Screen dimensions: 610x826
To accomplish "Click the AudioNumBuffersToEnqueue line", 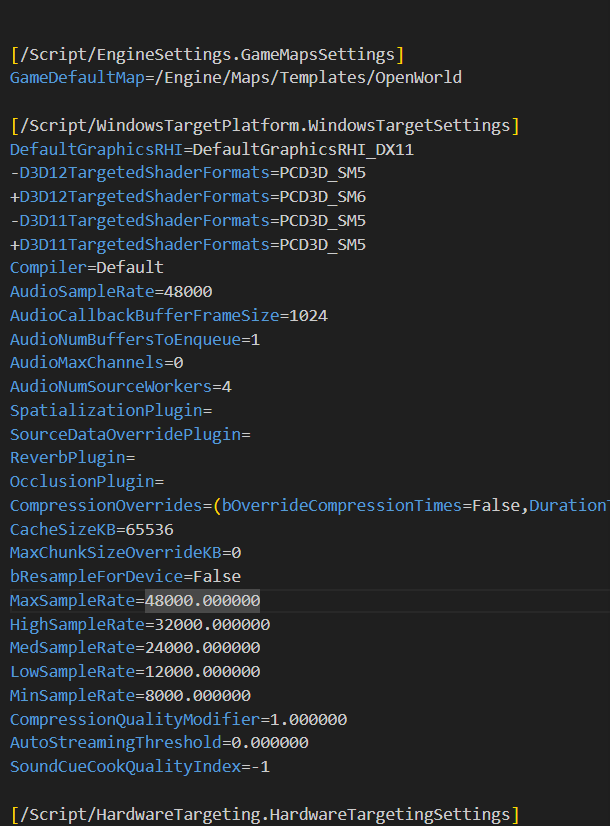I will [x=135, y=340].
